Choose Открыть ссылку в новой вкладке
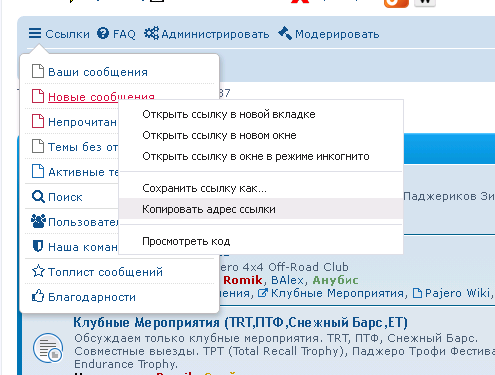This screenshot has height=375, width=495. 261,114
